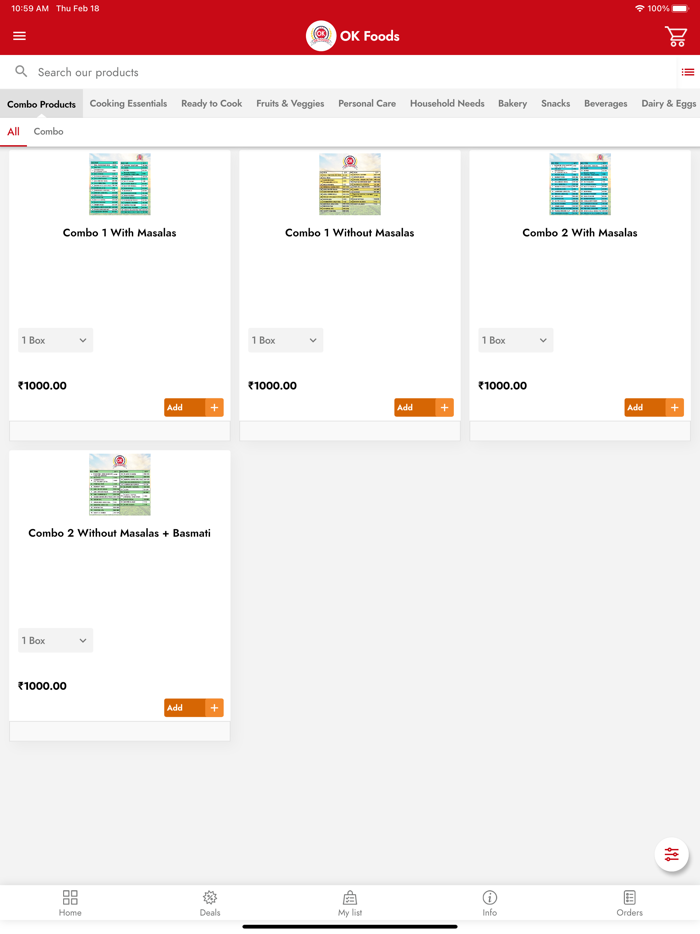700x934 pixels.
Task: Add Combo 1 With Masalas to cart
Action: pos(185,407)
